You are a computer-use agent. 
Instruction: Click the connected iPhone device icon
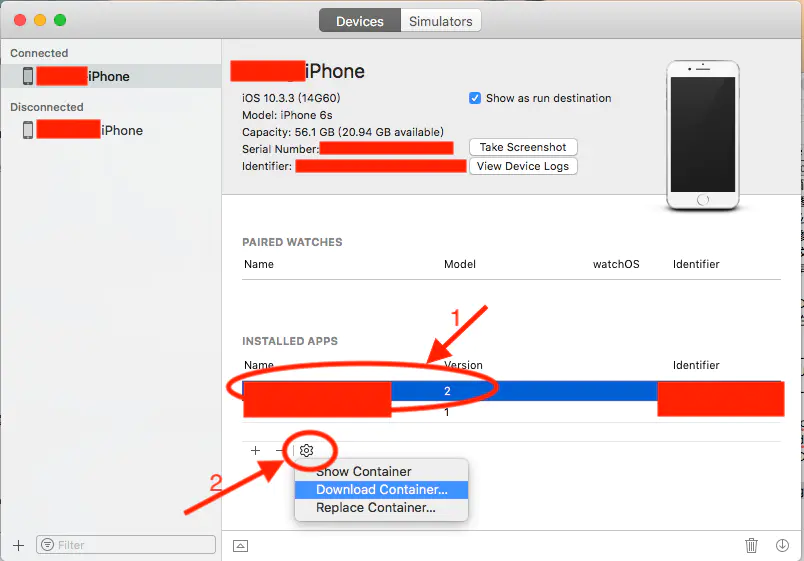click(x=28, y=76)
